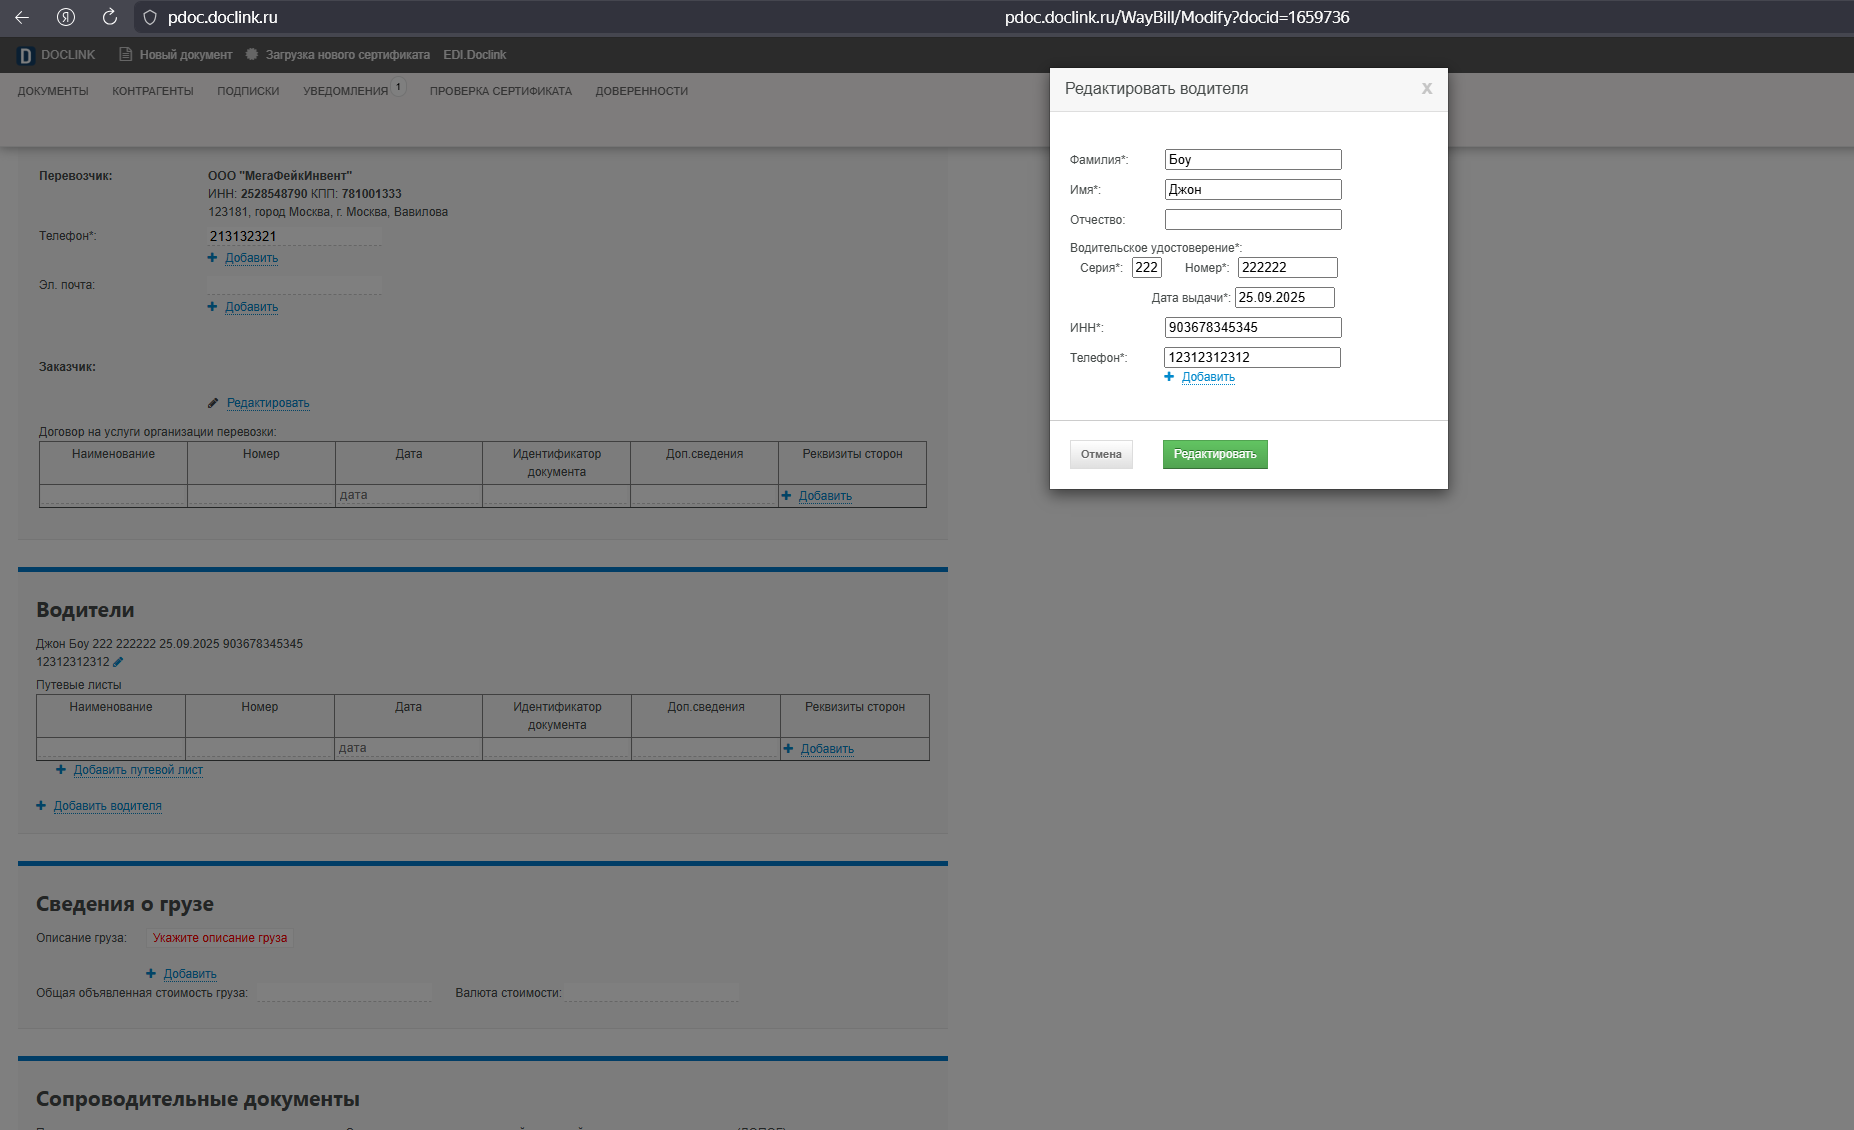Click the Водители section heading
1854x1130 pixels.
point(85,610)
